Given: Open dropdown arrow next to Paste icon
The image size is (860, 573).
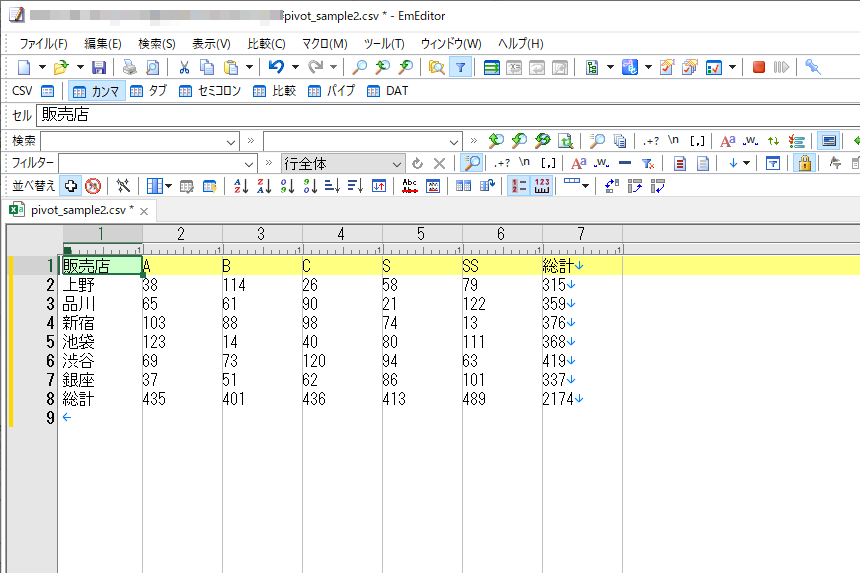Looking at the screenshot, I should [250, 67].
